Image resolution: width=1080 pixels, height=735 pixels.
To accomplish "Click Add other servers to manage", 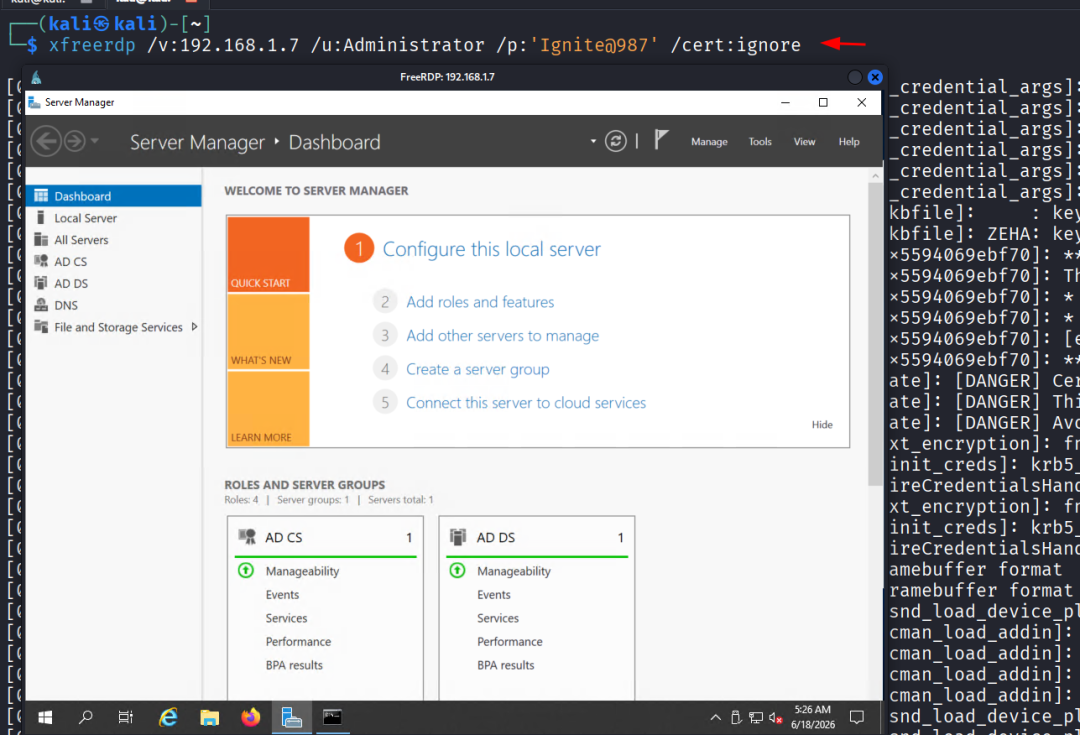I will pyautogui.click(x=503, y=335).
